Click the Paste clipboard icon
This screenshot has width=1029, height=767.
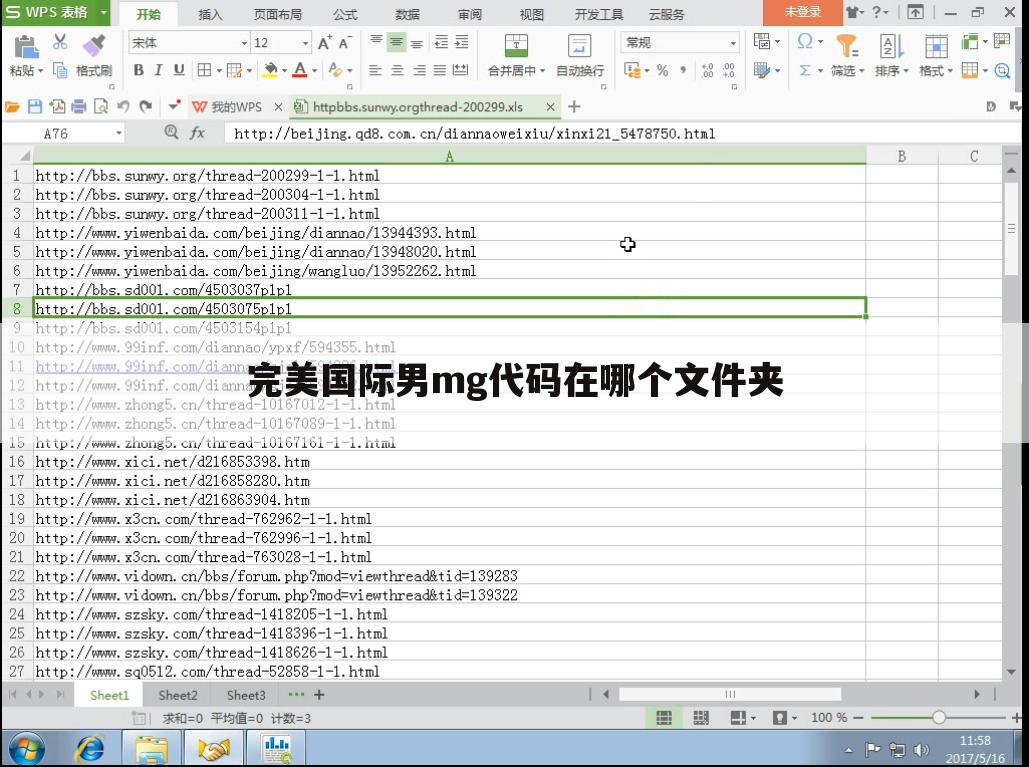pos(25,47)
